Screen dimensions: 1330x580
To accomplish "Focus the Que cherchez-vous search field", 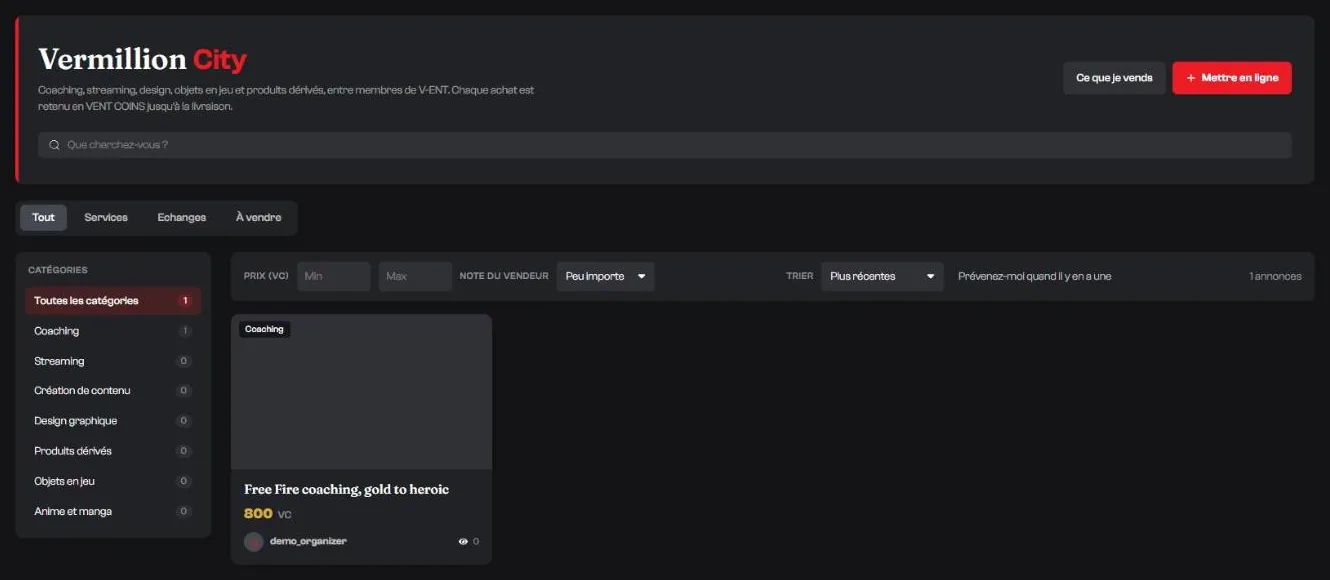I will click(665, 145).
